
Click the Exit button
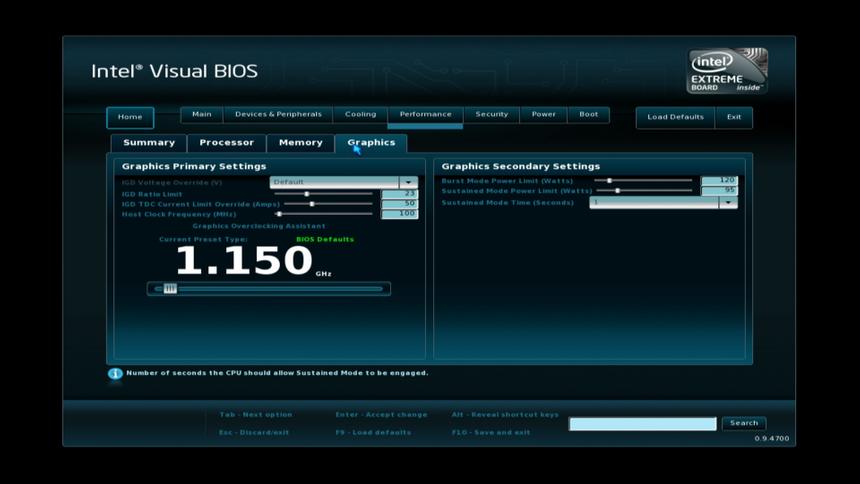pyautogui.click(x=734, y=117)
